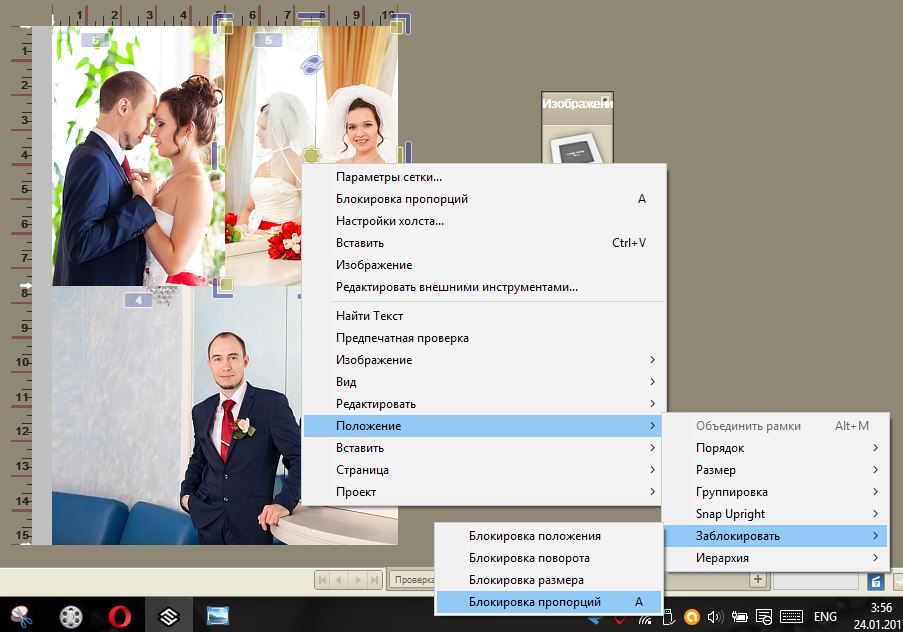This screenshot has height=632, width=903.
Task: Click the plus button in bottom bar
Action: [758, 580]
